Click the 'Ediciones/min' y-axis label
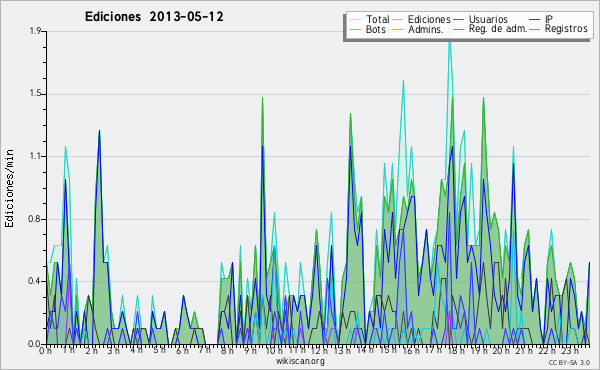 pyautogui.click(x=9, y=188)
